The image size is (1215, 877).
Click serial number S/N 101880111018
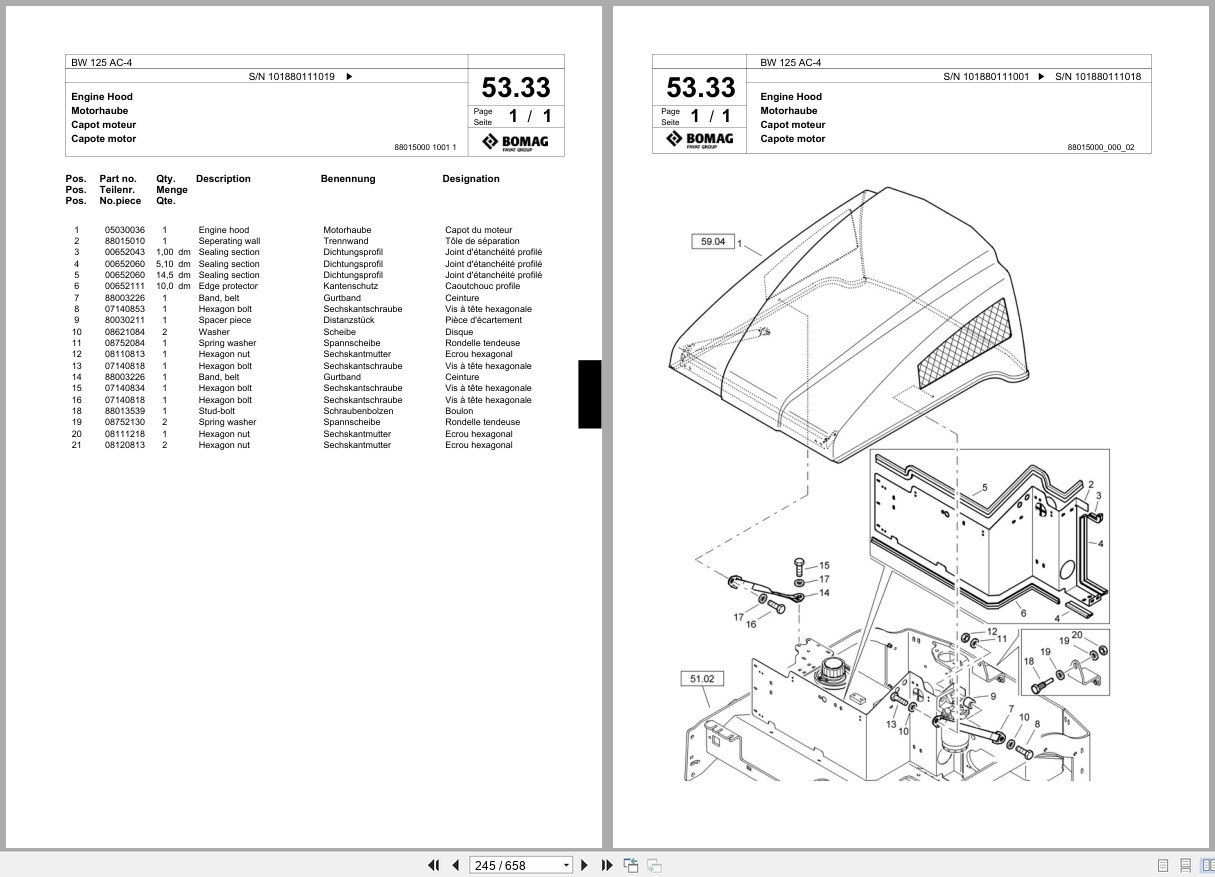1098,76
